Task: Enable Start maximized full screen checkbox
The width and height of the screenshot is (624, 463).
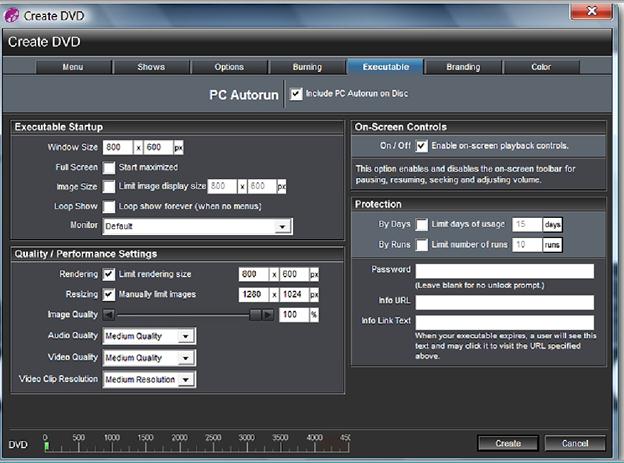Action: pos(109,167)
